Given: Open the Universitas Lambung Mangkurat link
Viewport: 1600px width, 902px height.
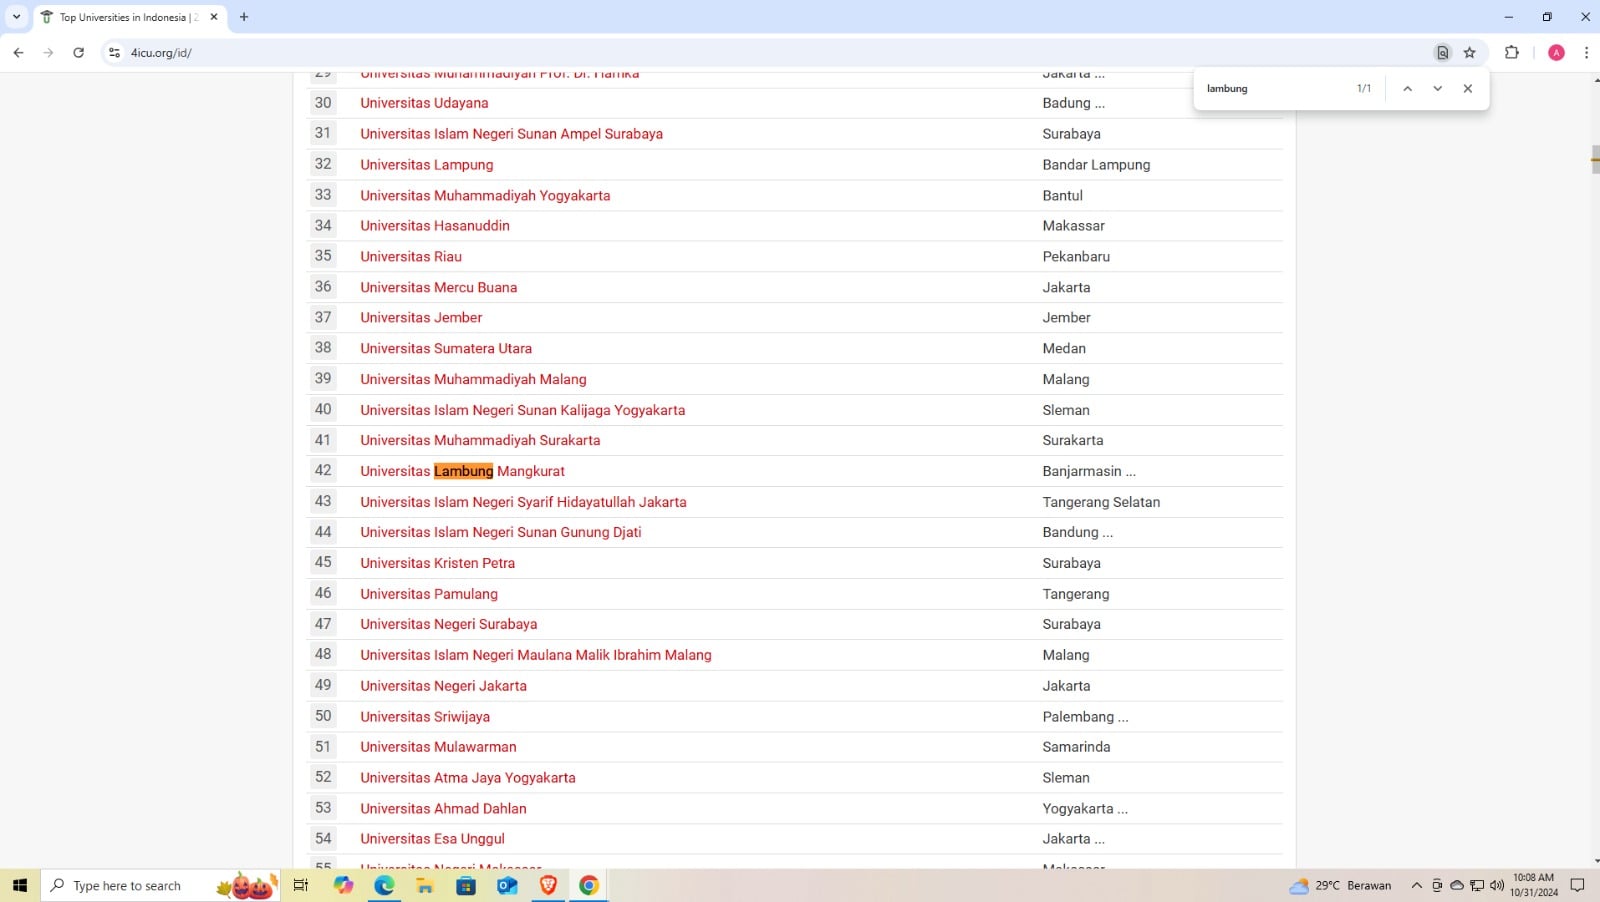Looking at the screenshot, I should pos(462,471).
